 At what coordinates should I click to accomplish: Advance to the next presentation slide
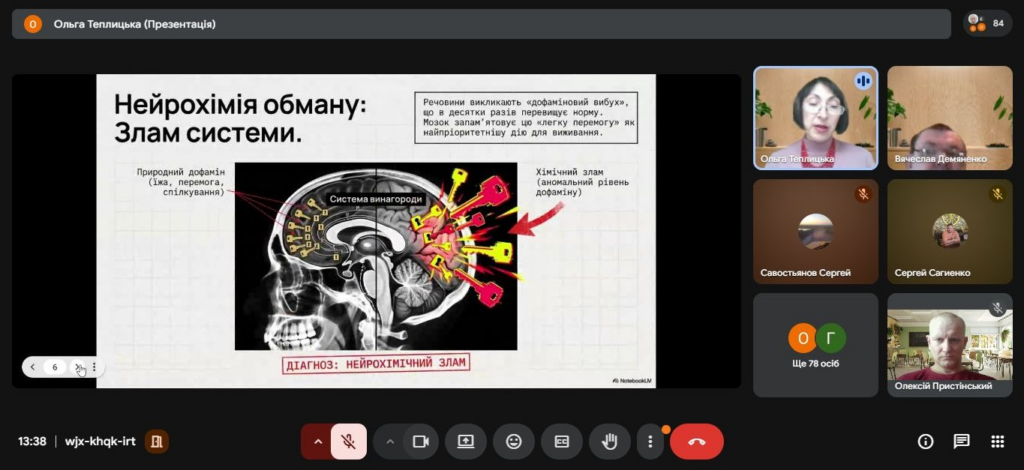coord(78,367)
